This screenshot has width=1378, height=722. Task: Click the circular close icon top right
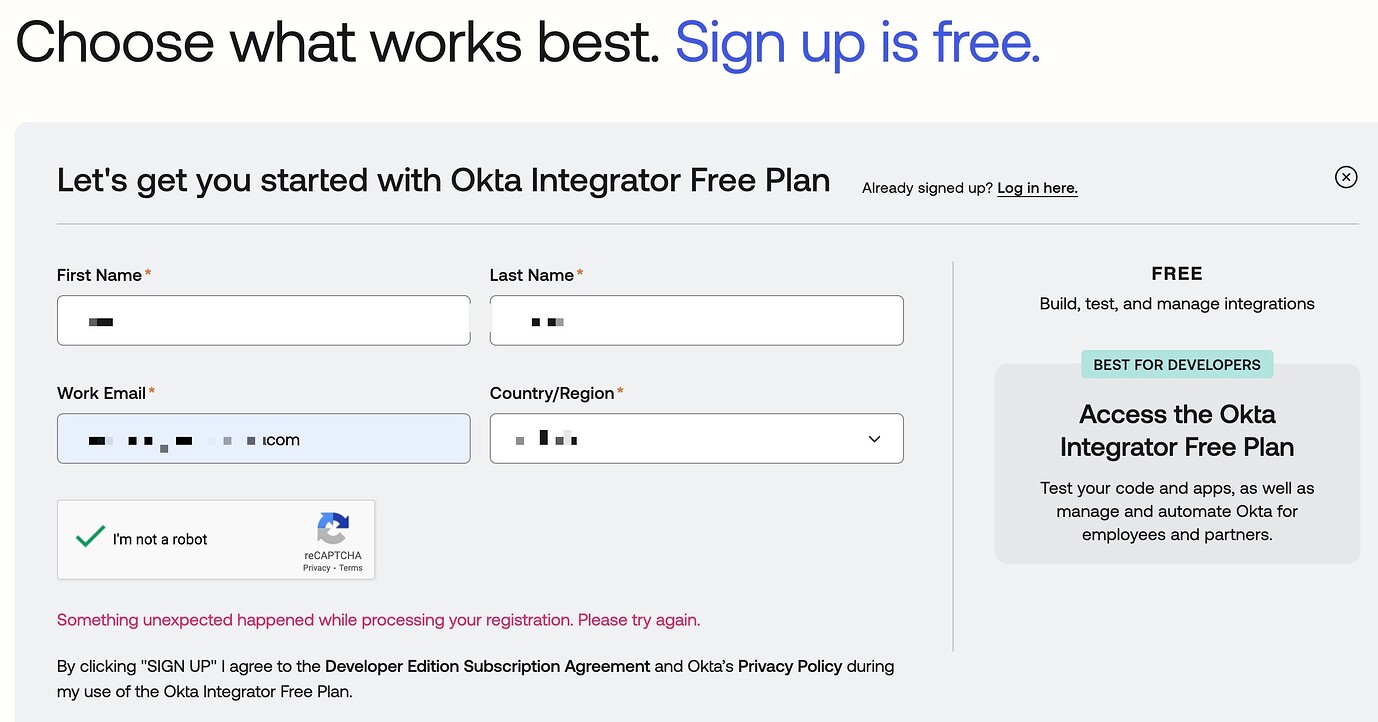click(1346, 176)
